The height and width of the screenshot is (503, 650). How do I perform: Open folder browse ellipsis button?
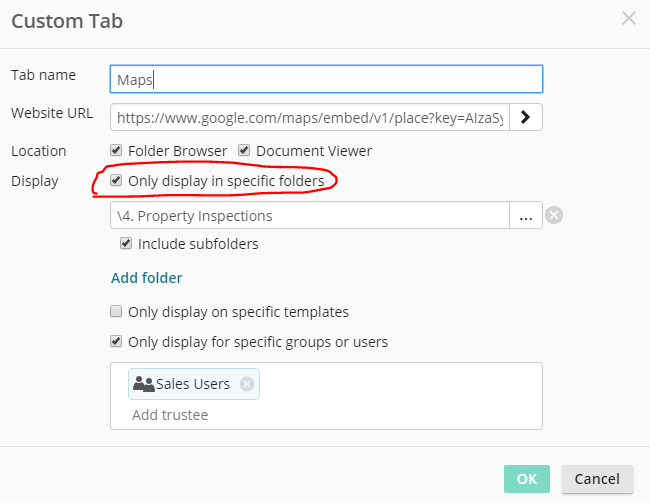click(526, 215)
